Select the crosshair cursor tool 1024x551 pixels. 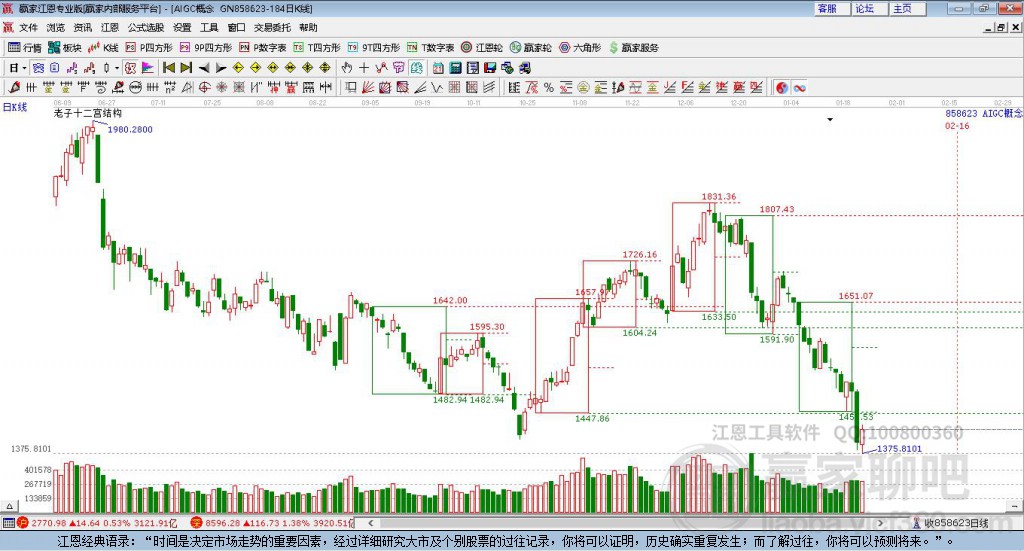(364, 68)
